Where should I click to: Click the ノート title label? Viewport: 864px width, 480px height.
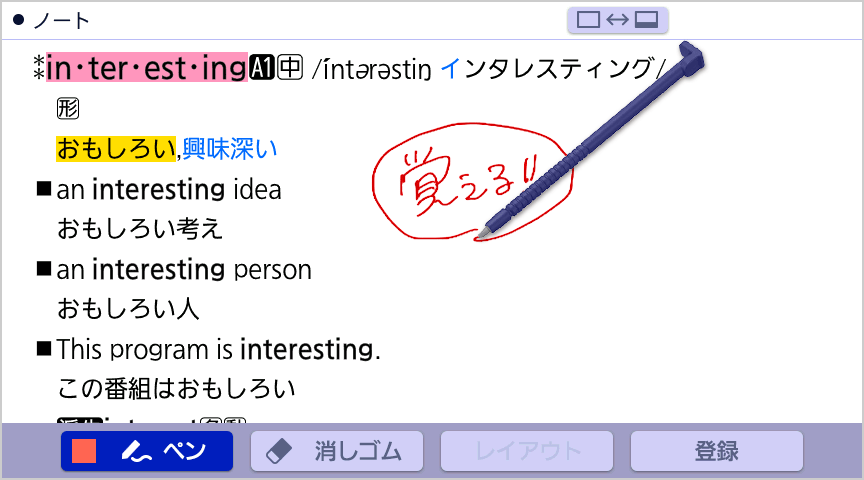[61, 21]
